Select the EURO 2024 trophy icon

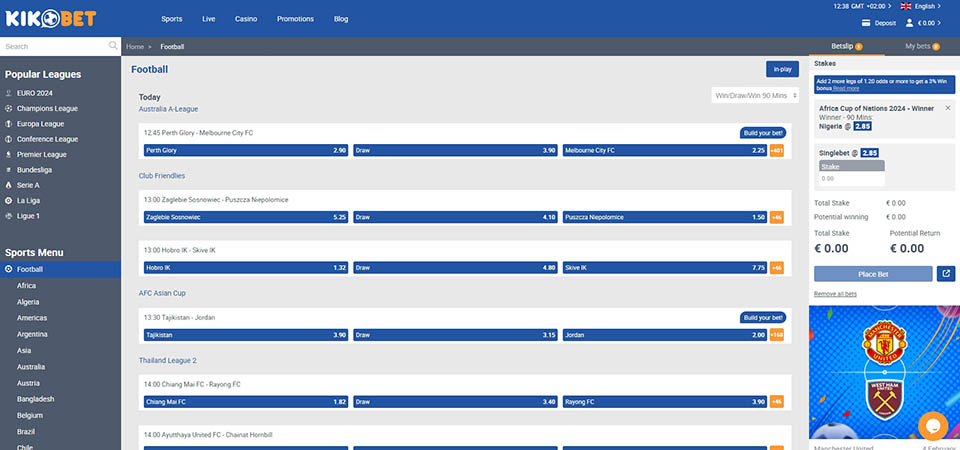[x=9, y=92]
